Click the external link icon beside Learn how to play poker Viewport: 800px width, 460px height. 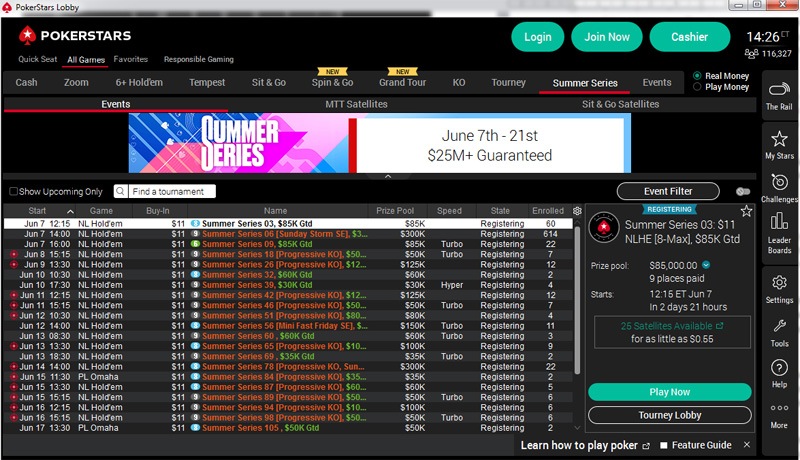(x=646, y=446)
